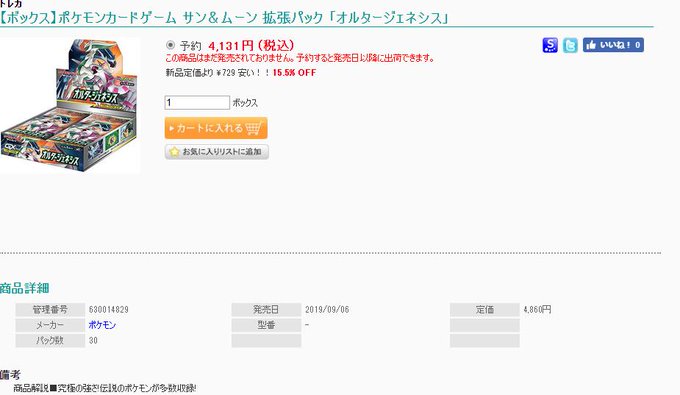Click the 備考 heading
This screenshot has height=395, width=680.
coord(10,375)
